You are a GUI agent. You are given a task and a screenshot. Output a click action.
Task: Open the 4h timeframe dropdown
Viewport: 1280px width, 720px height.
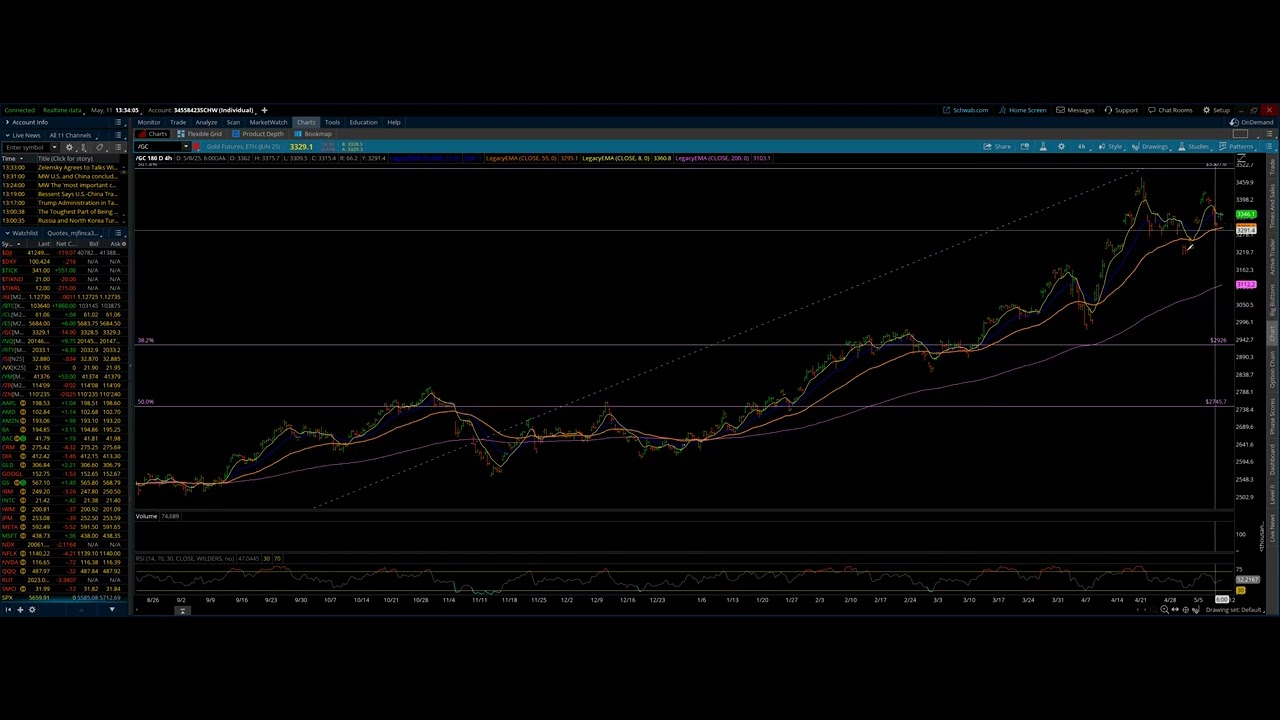coord(1083,147)
